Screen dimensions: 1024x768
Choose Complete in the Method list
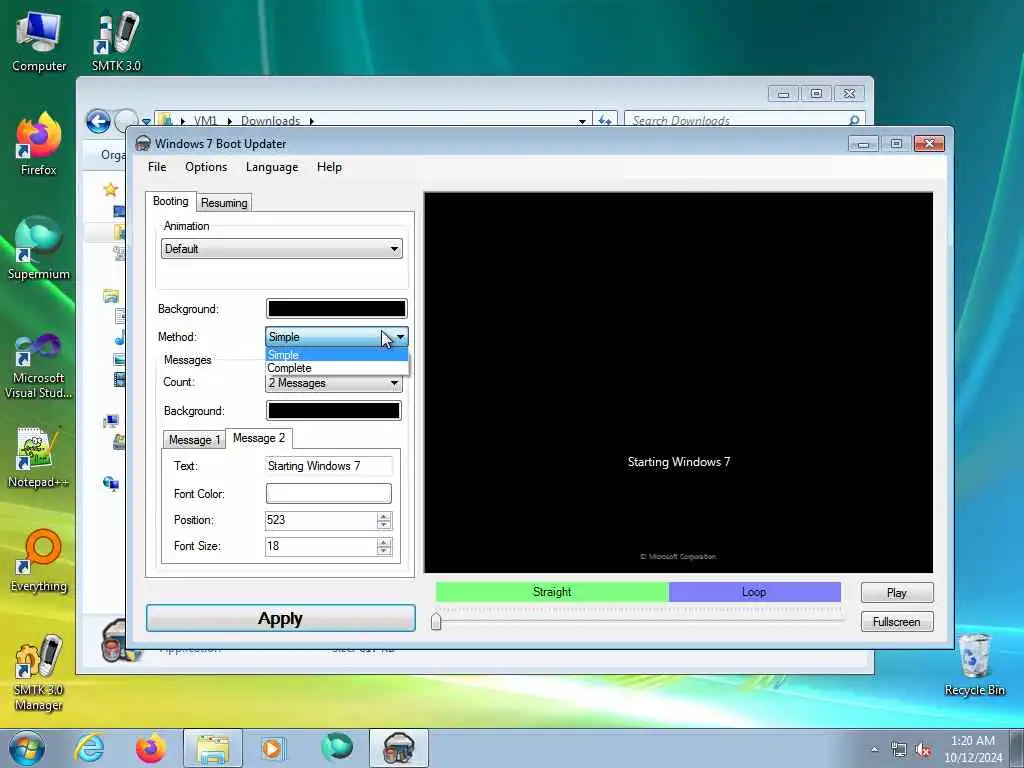tap(337, 368)
